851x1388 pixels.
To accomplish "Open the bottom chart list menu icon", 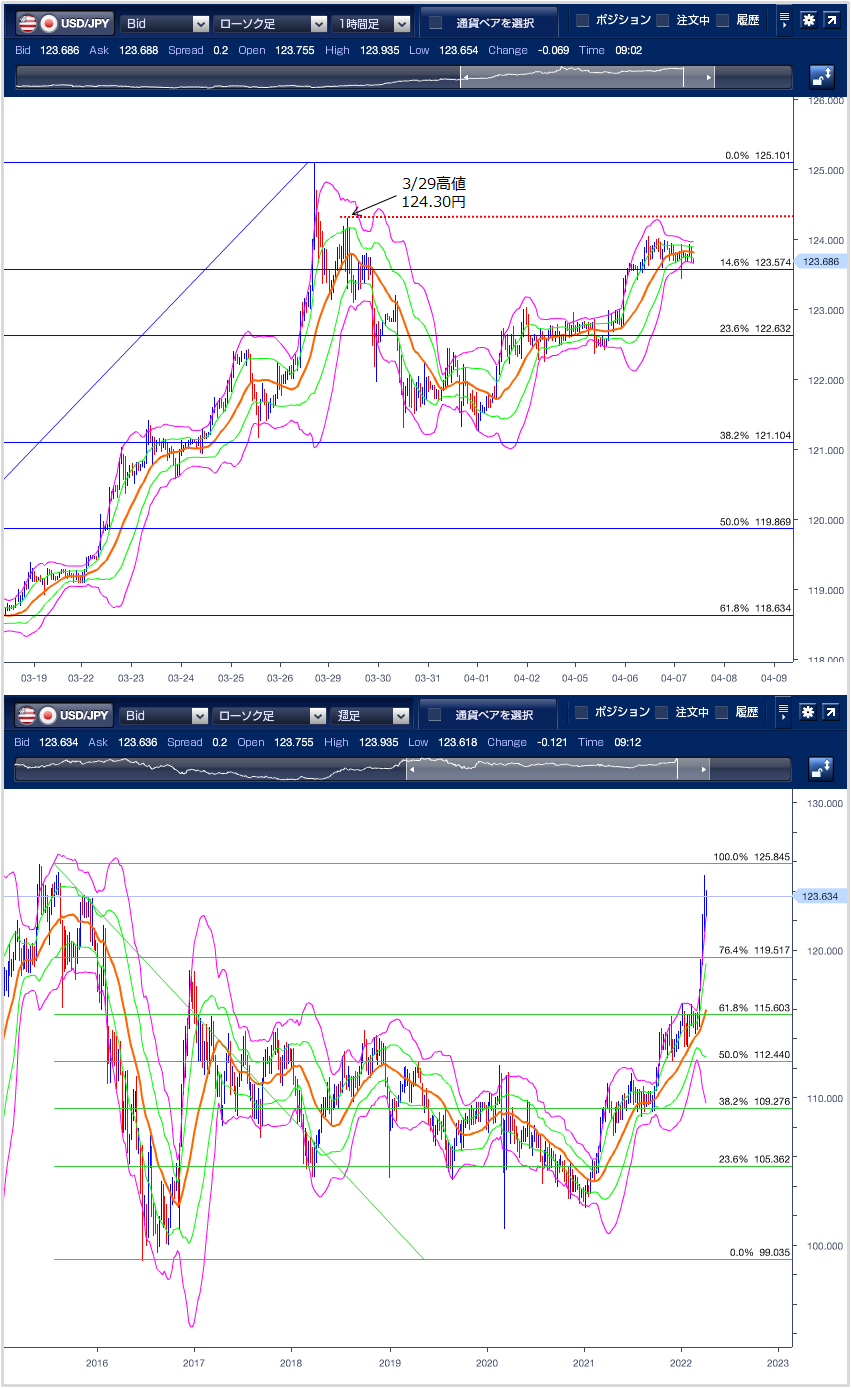I will [x=784, y=714].
